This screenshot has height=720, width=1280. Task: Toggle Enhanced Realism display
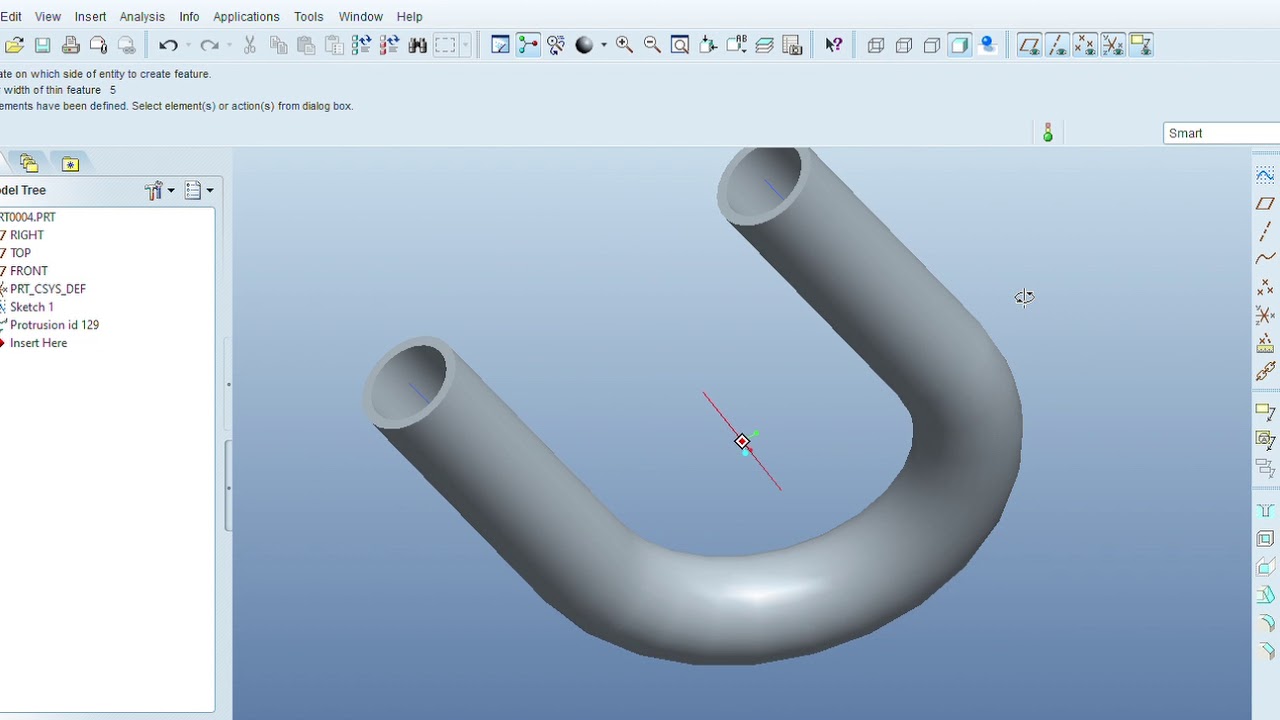pos(988,45)
